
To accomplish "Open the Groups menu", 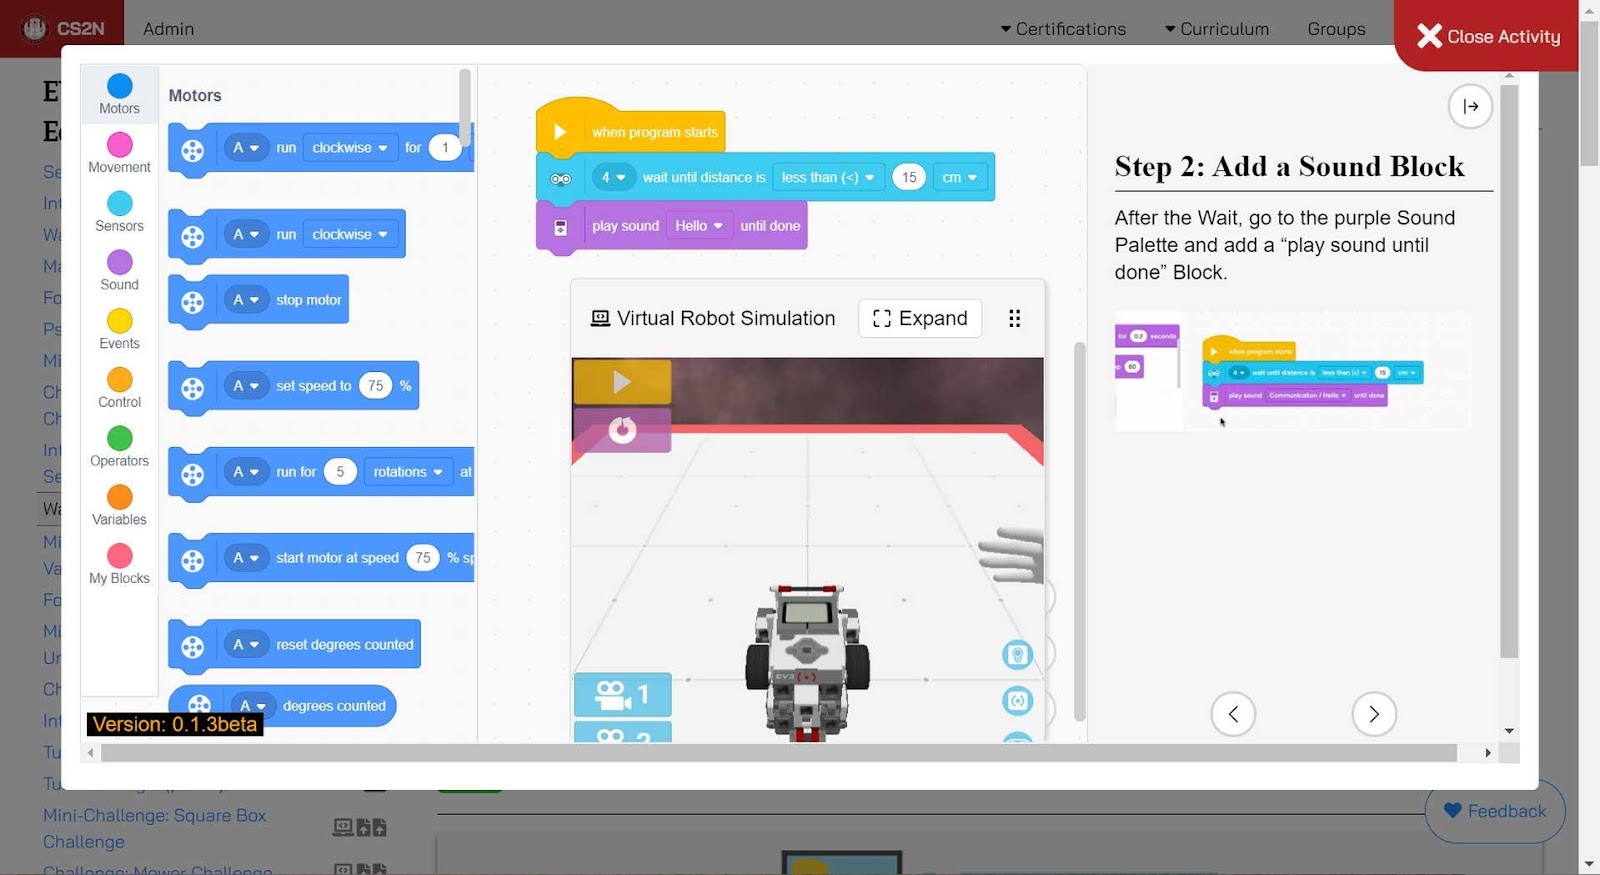I will pos(1336,29).
